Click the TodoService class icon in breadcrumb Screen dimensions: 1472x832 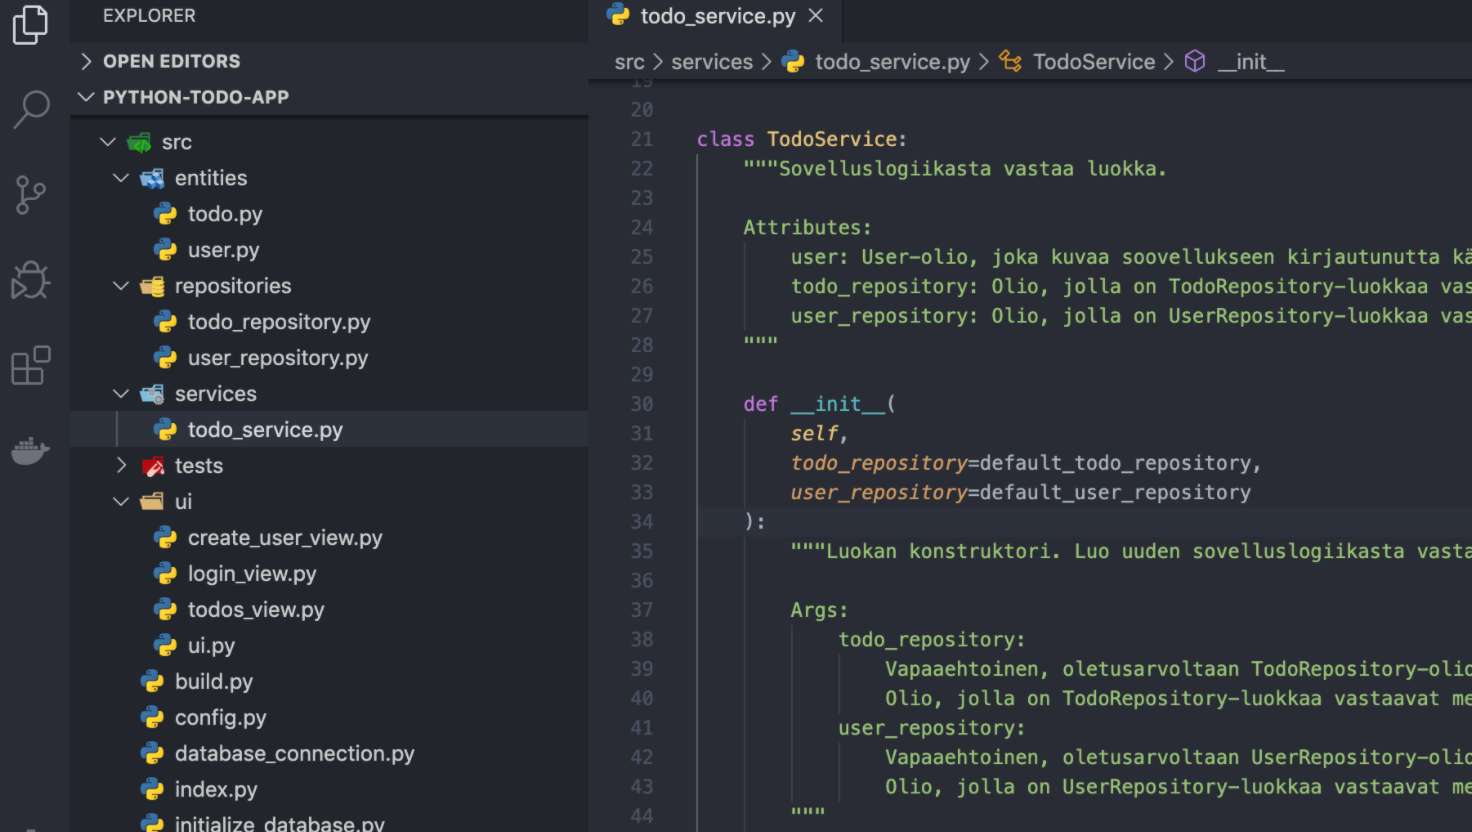tap(1011, 62)
